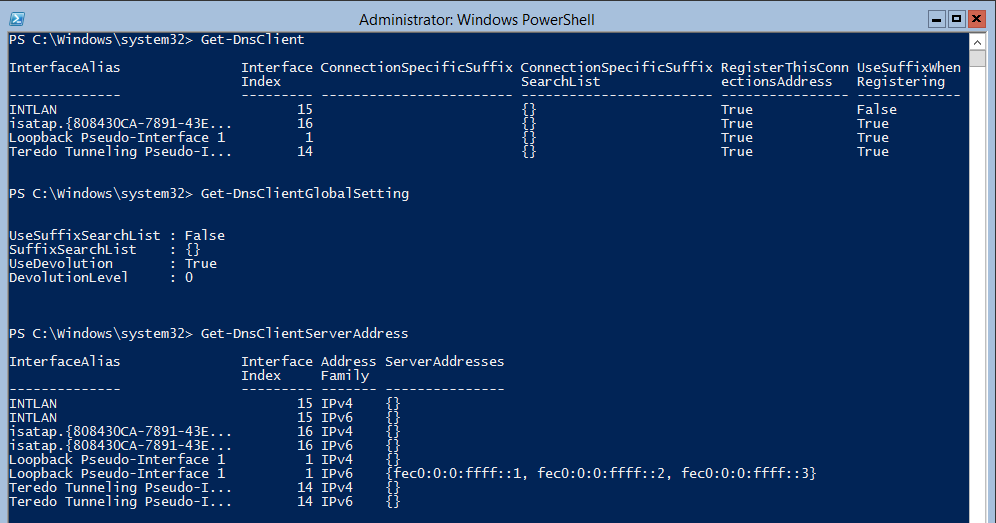Maximize the PowerShell window

pos(956,19)
